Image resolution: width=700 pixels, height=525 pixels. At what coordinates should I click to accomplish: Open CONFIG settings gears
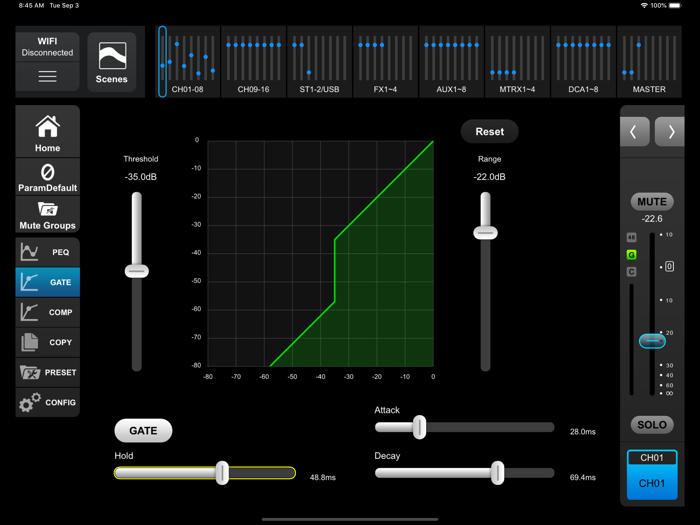click(47, 402)
